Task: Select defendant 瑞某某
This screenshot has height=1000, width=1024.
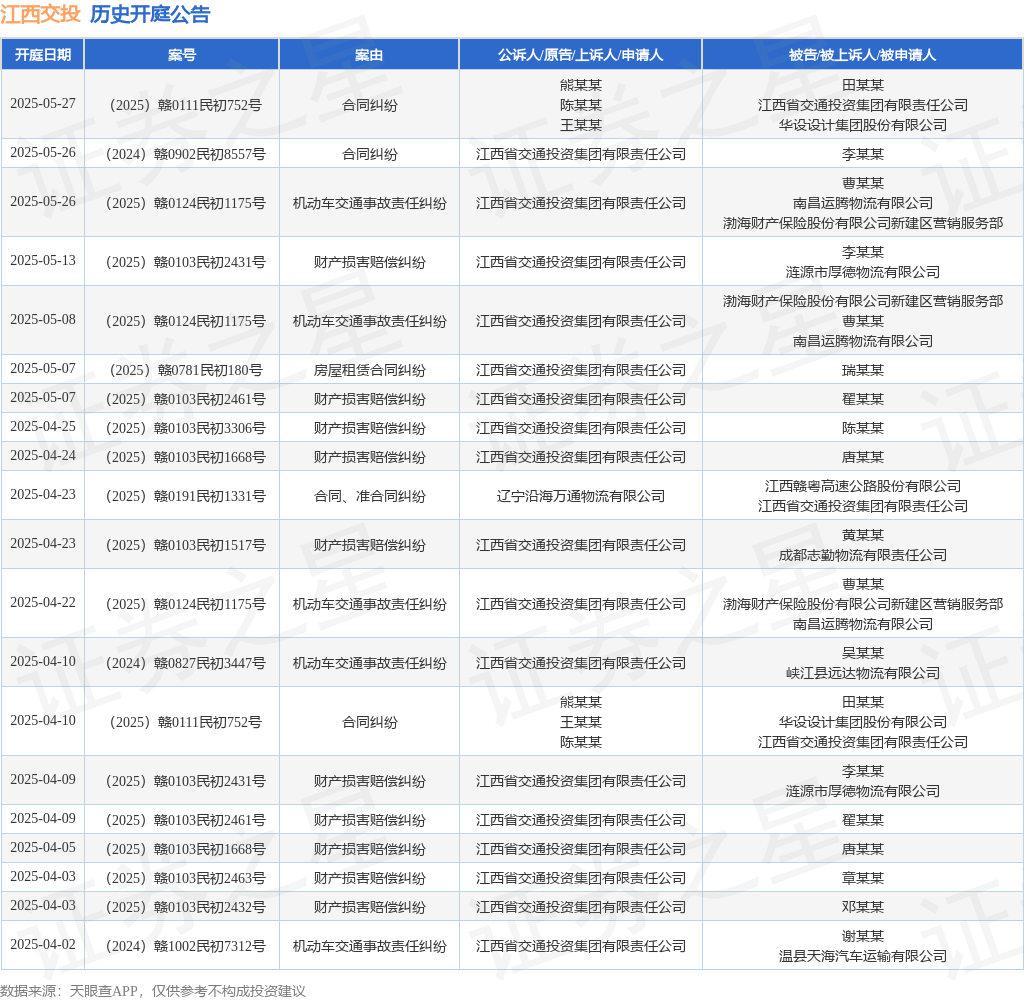Action: (863, 370)
